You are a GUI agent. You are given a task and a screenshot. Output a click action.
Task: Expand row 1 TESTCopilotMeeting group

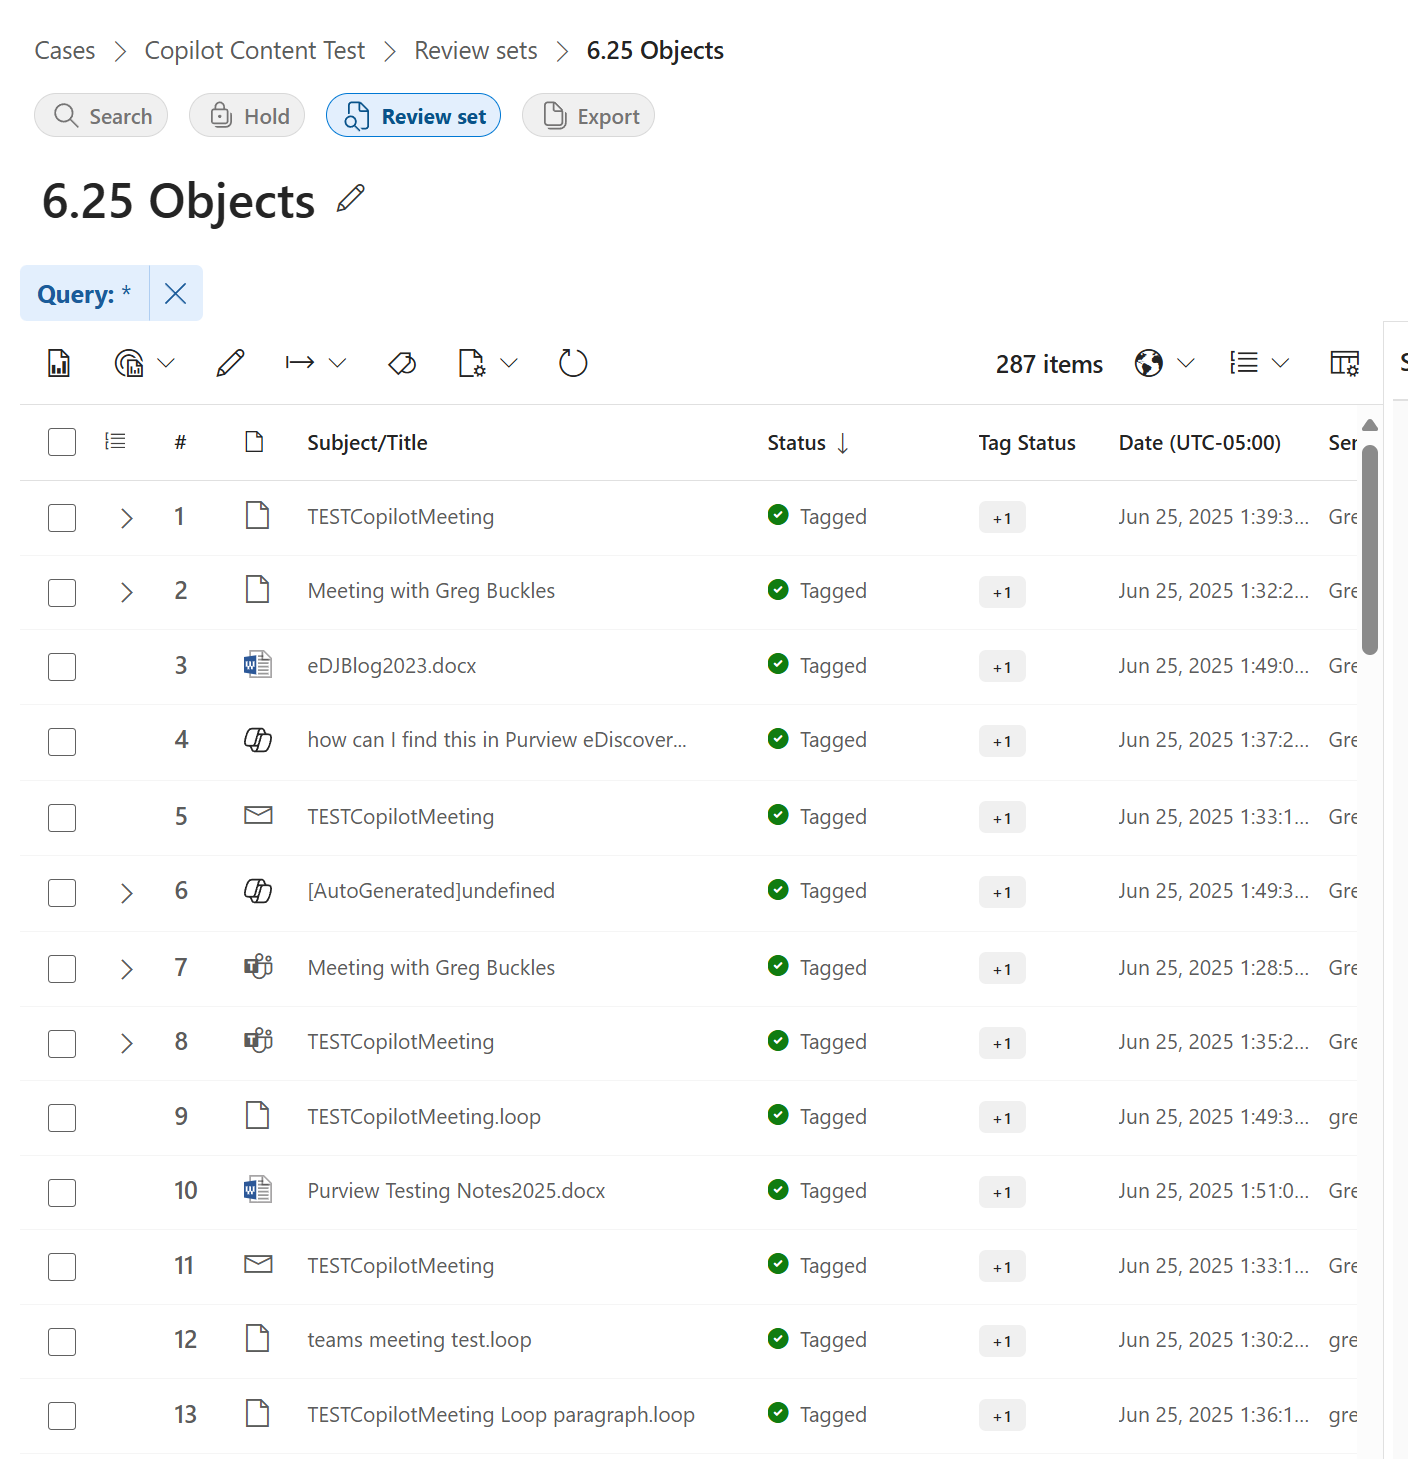[x=126, y=518]
